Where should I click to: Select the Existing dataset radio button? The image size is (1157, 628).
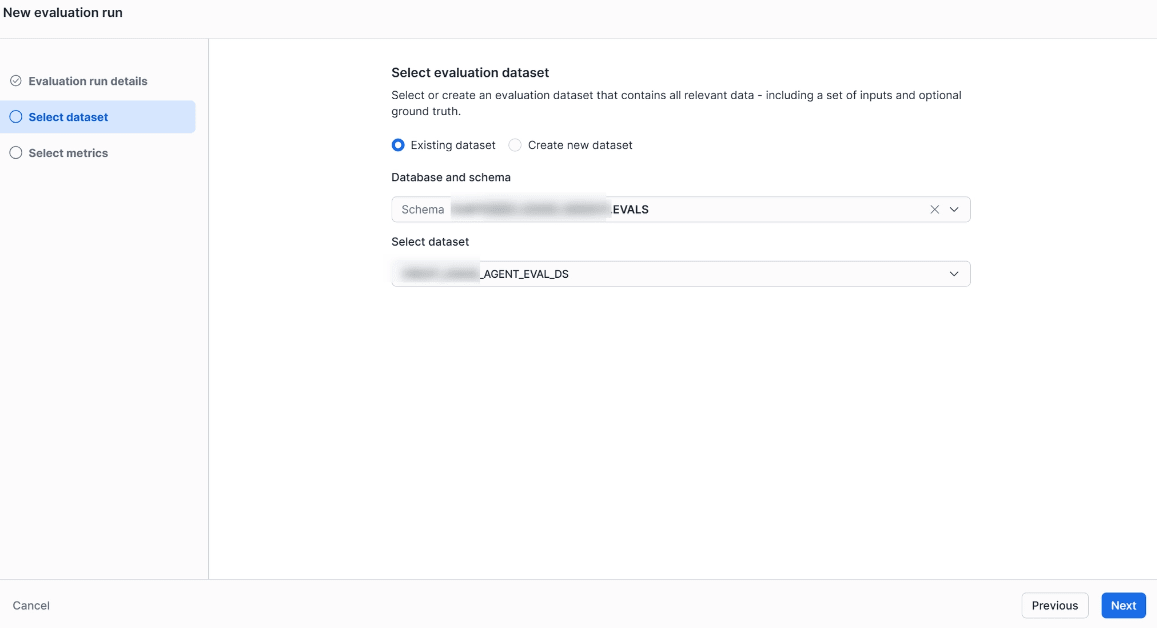click(398, 145)
